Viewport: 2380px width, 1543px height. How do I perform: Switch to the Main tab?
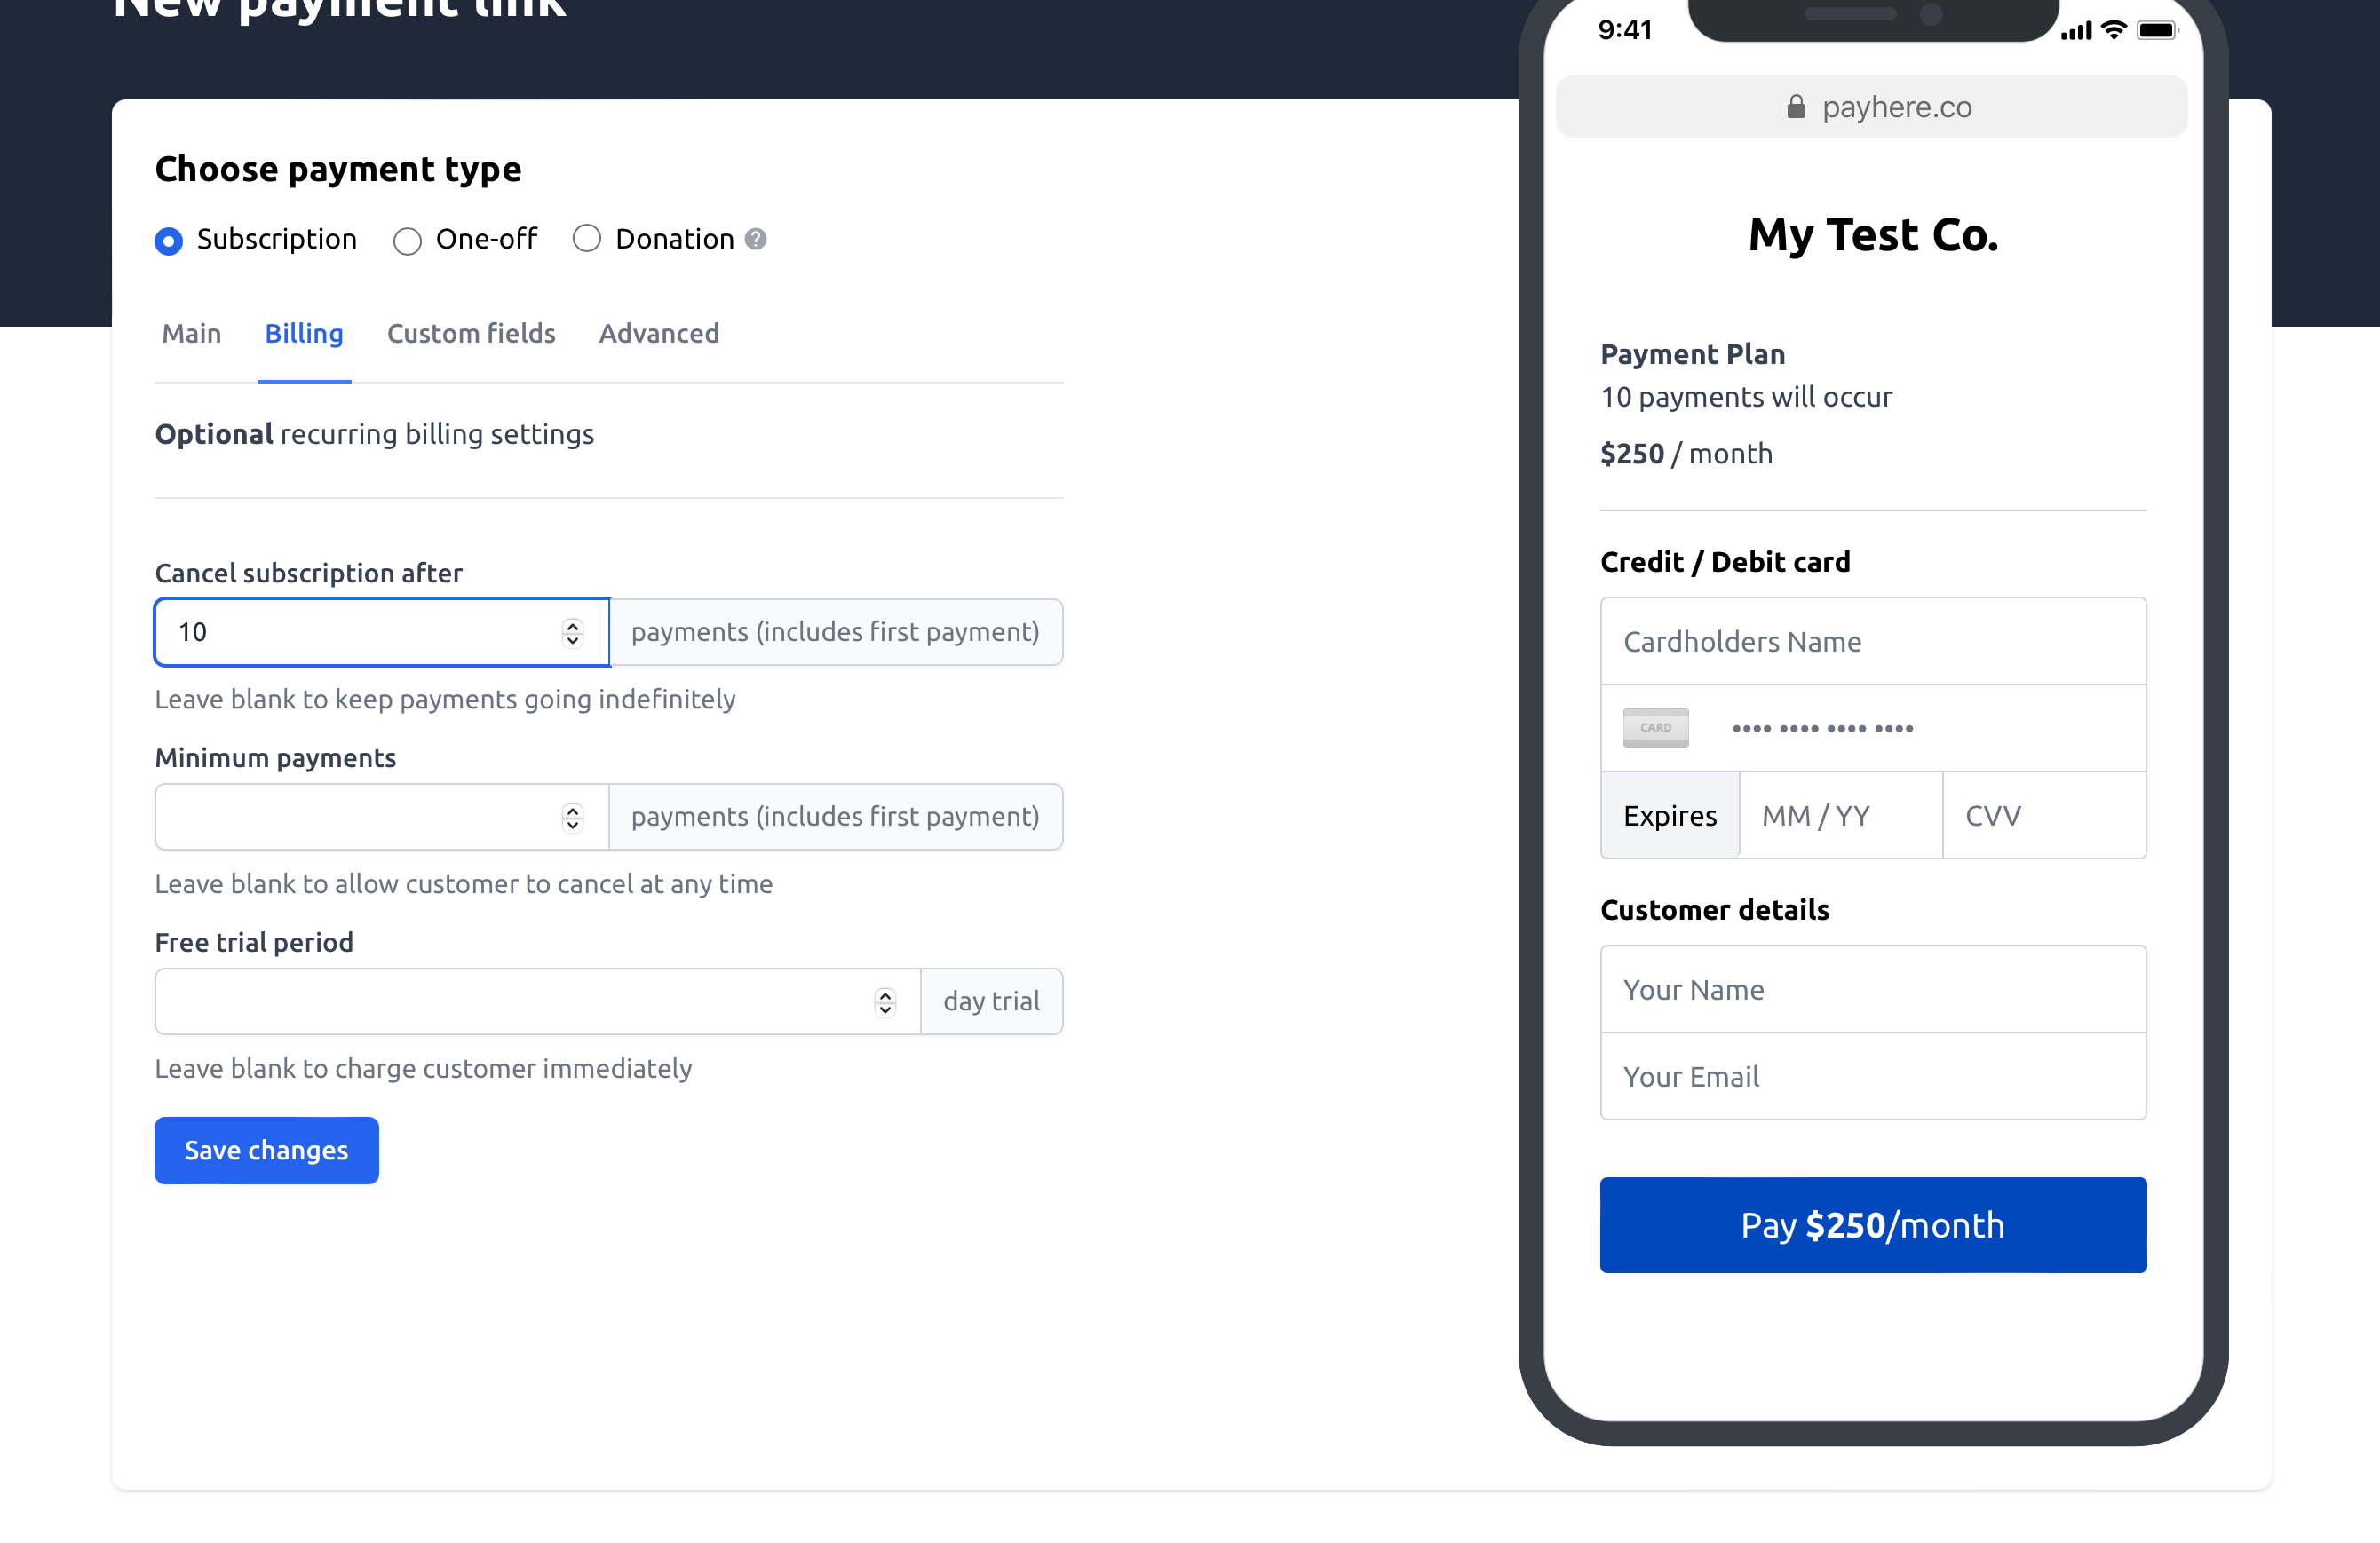pos(192,334)
